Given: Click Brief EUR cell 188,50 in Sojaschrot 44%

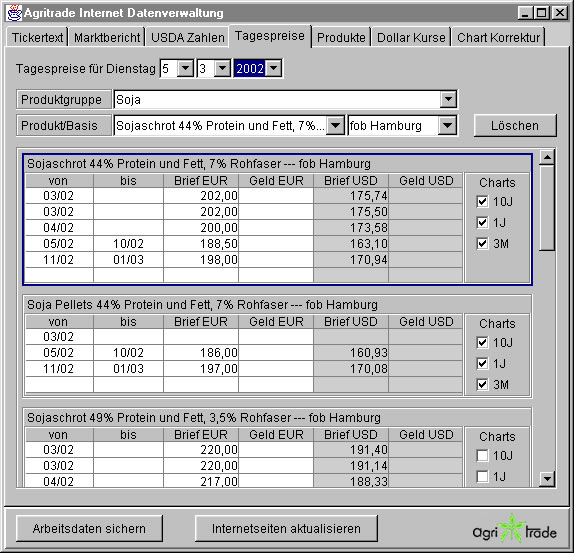Looking at the screenshot, I should (201, 244).
